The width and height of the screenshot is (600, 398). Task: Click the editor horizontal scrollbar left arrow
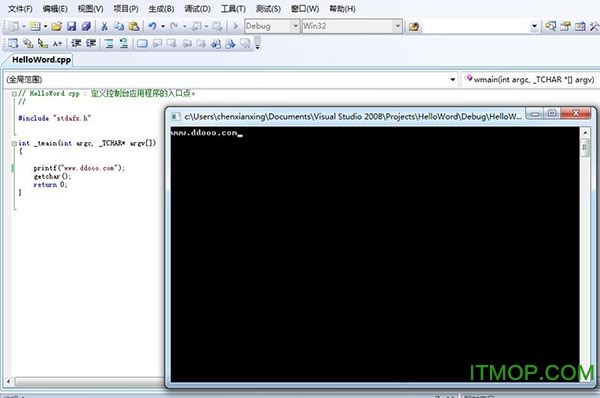8,381
